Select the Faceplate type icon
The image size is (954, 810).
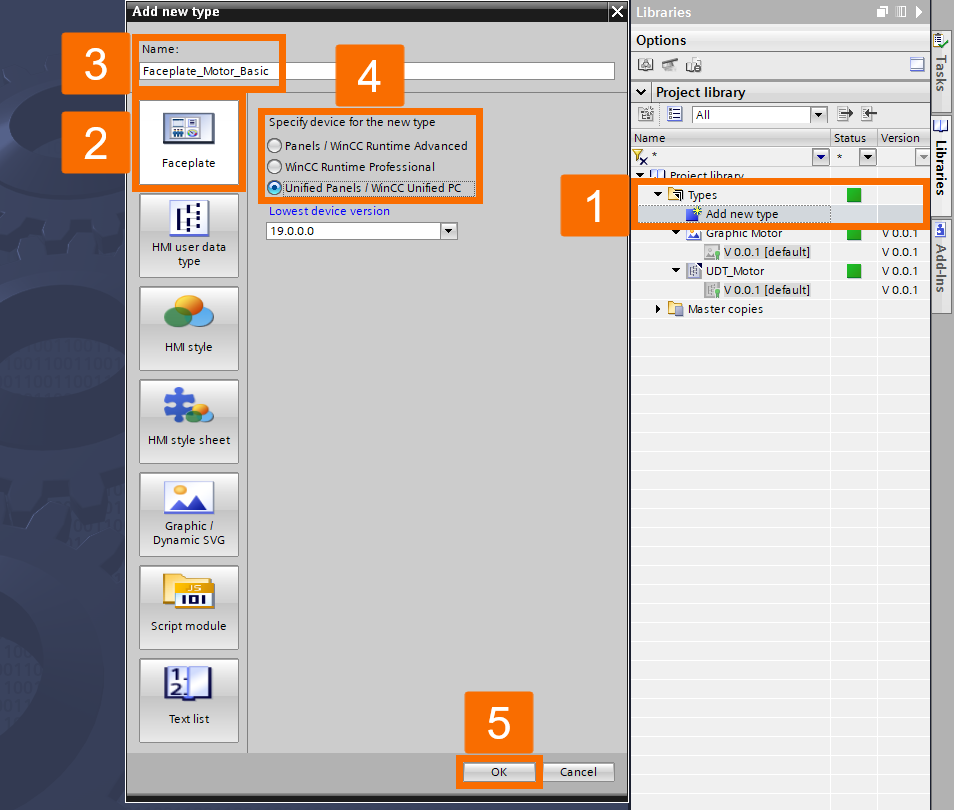coord(188,140)
